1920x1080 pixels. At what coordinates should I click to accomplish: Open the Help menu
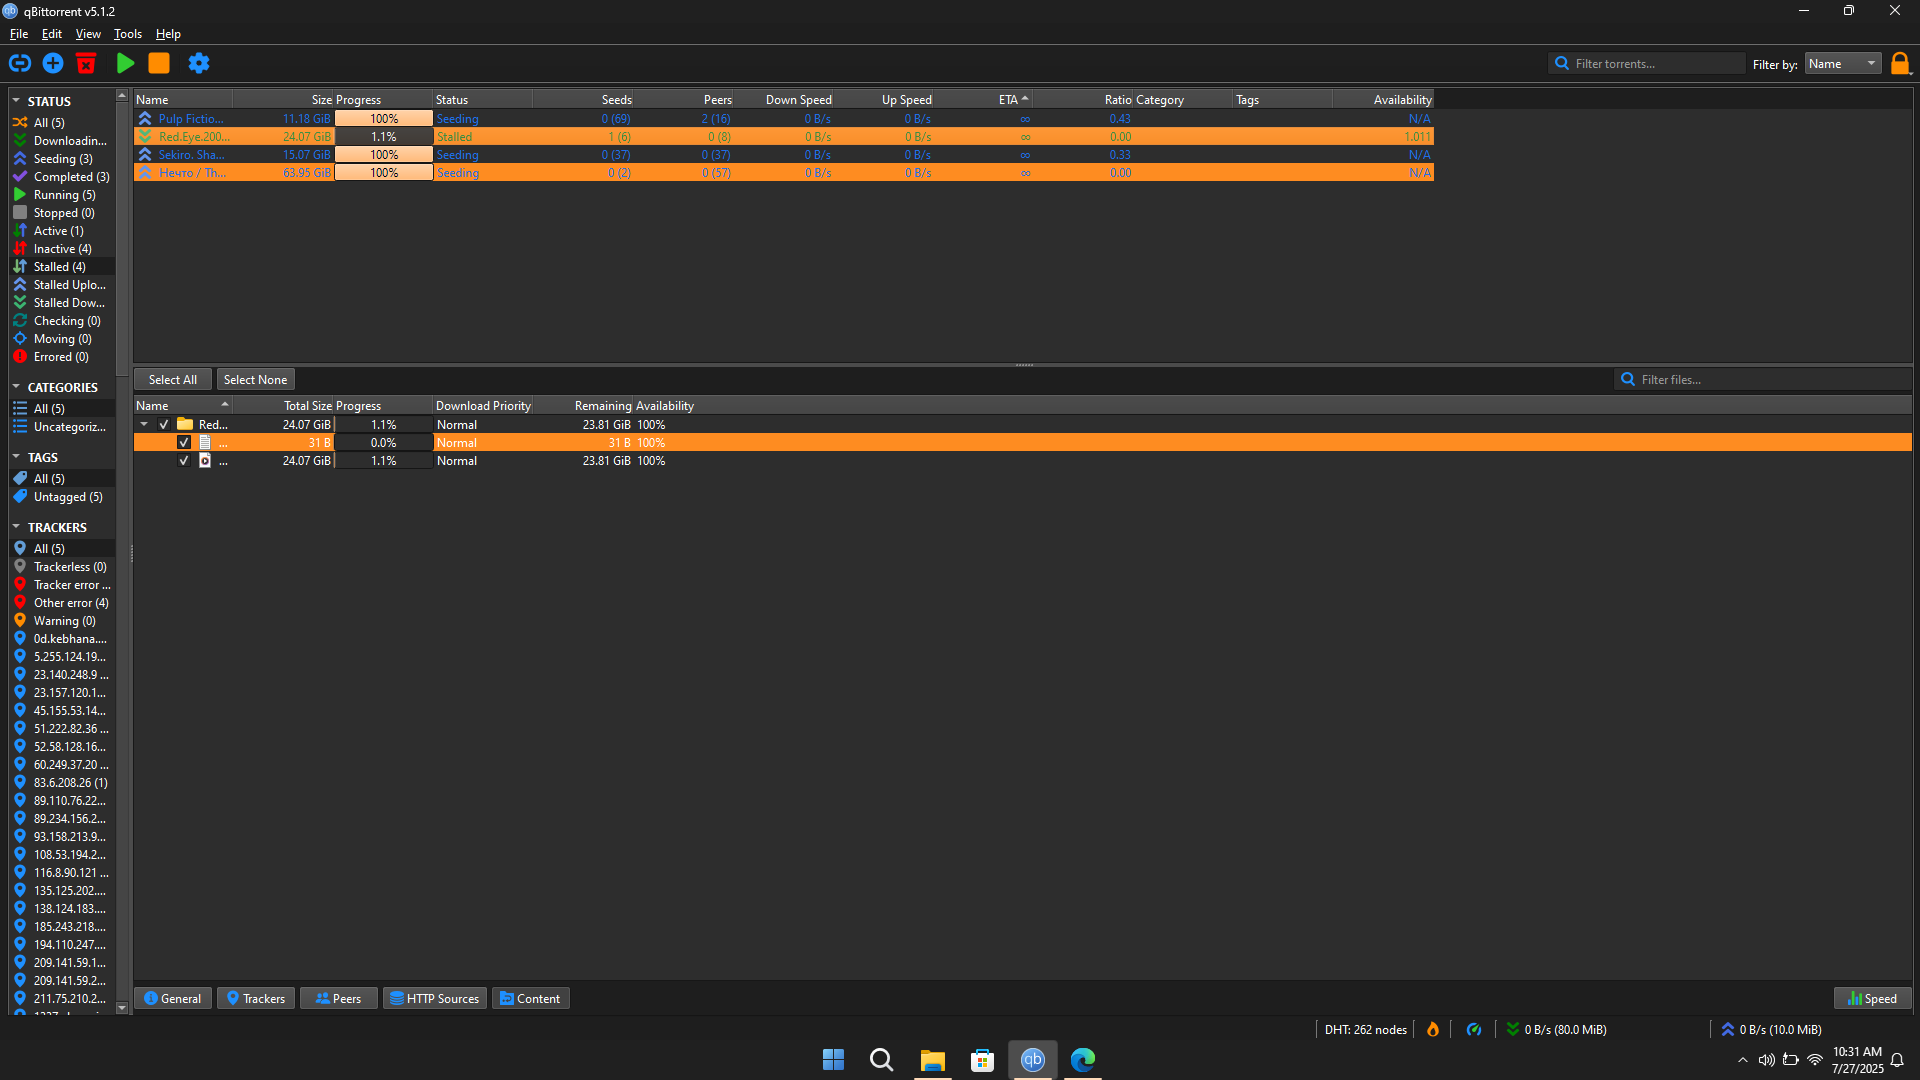pyautogui.click(x=168, y=34)
